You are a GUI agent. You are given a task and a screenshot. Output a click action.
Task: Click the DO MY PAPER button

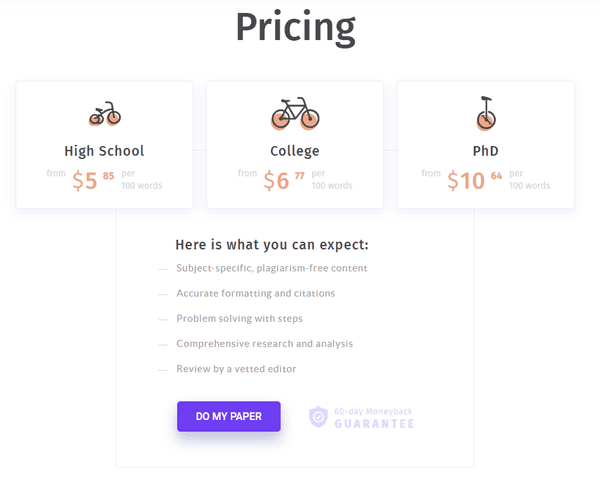229,416
